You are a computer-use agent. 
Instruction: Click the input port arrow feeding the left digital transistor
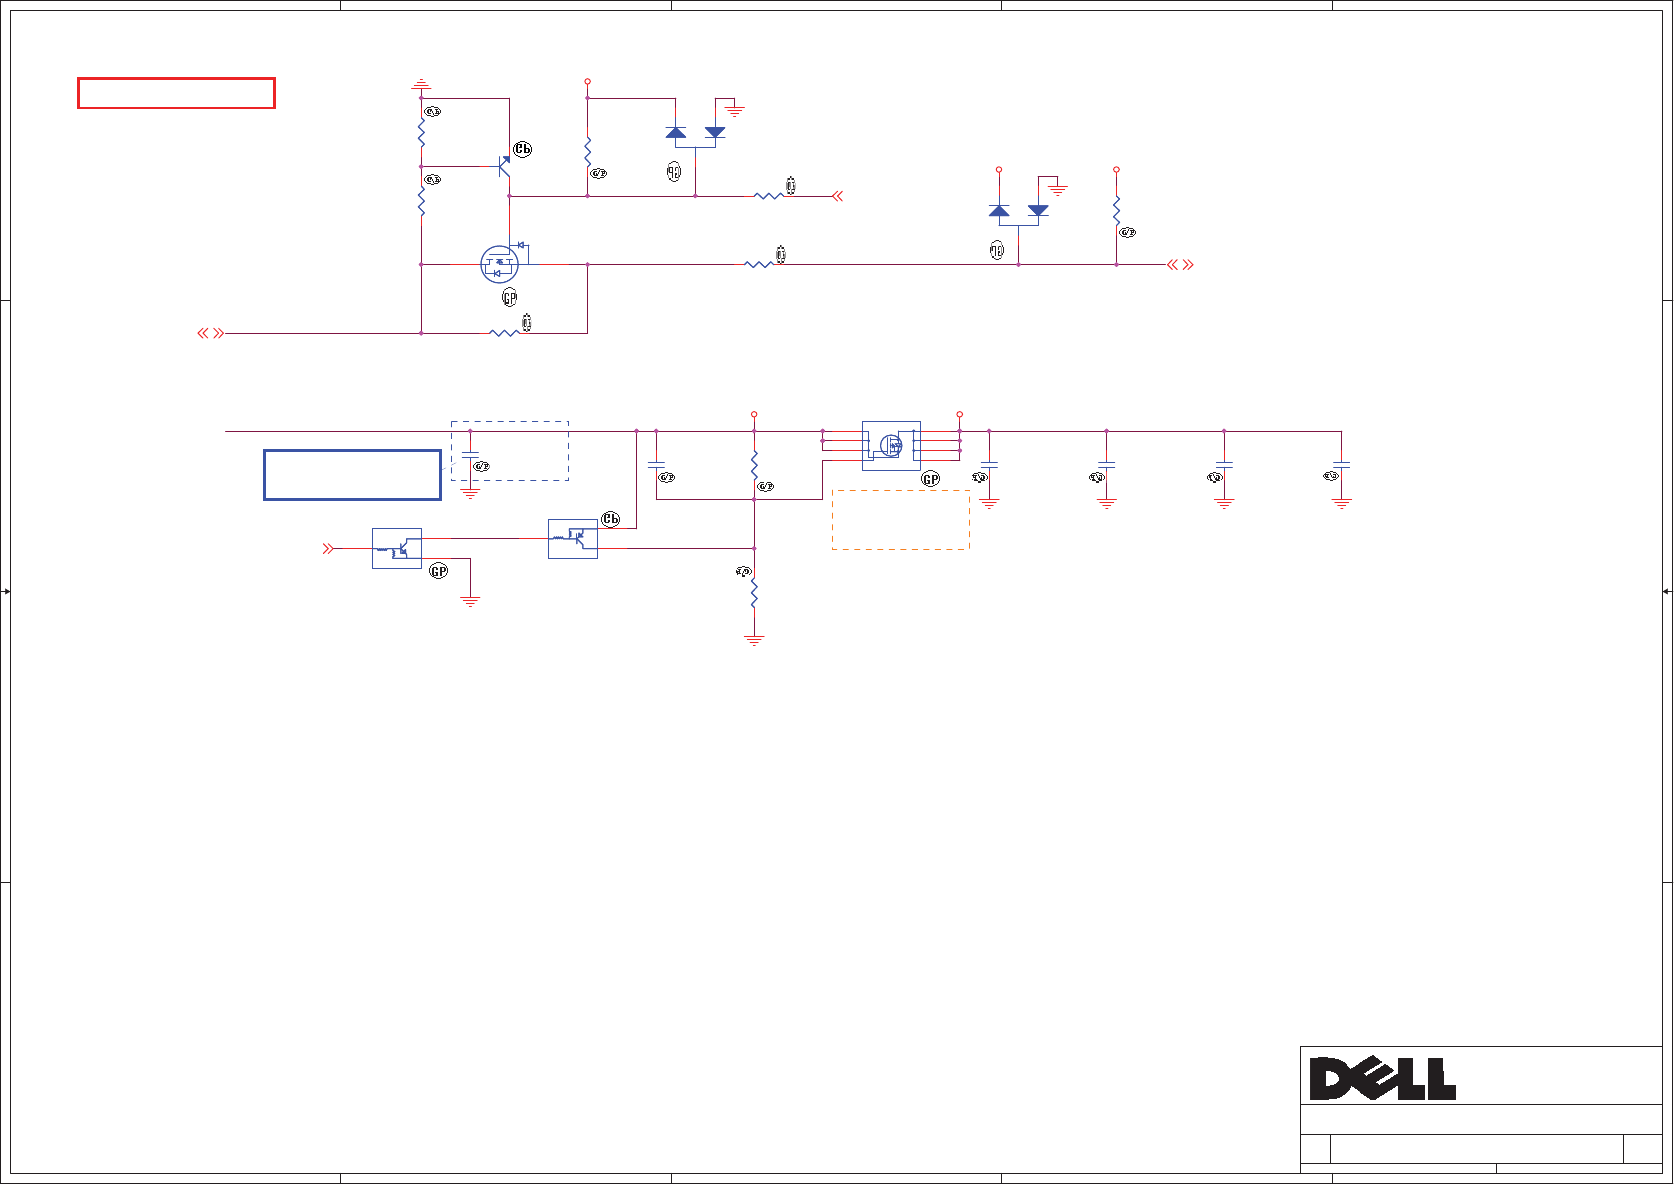(327, 548)
